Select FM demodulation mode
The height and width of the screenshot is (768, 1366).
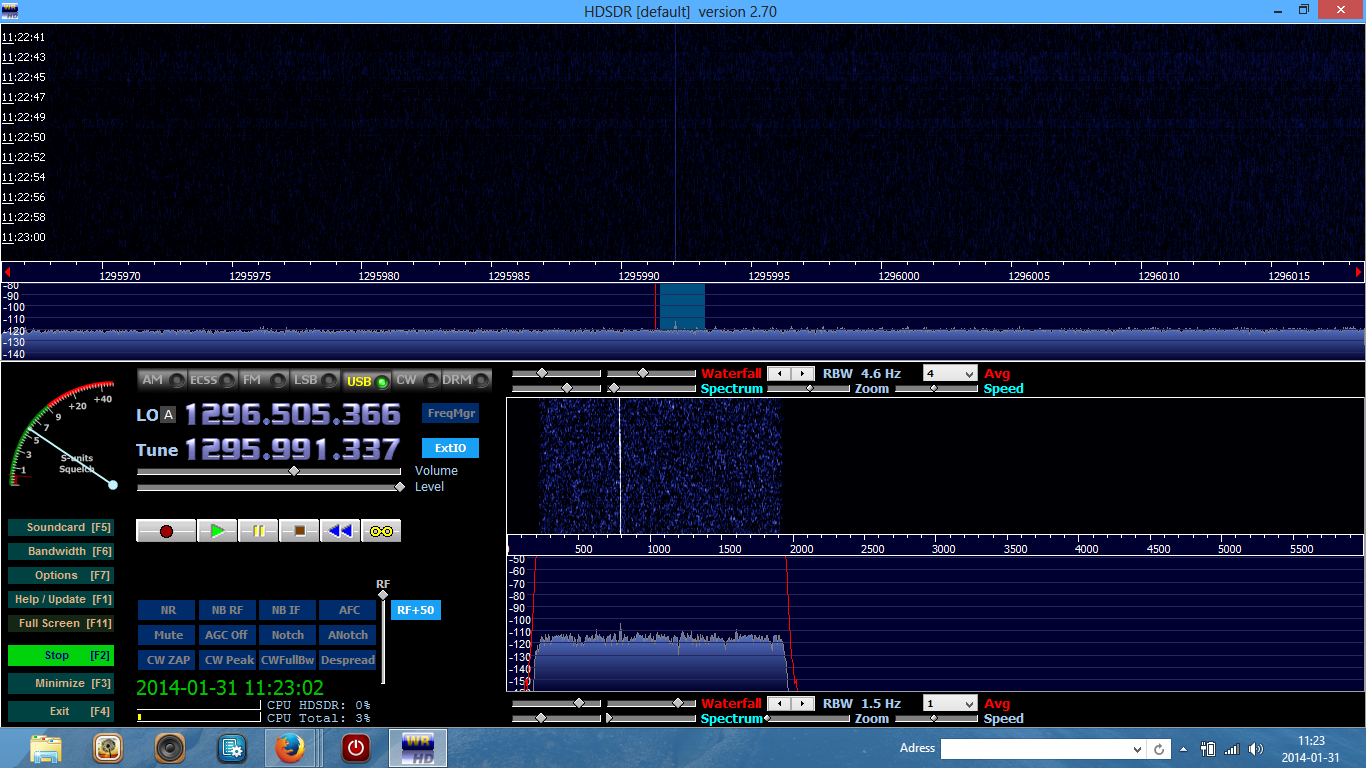pos(264,380)
